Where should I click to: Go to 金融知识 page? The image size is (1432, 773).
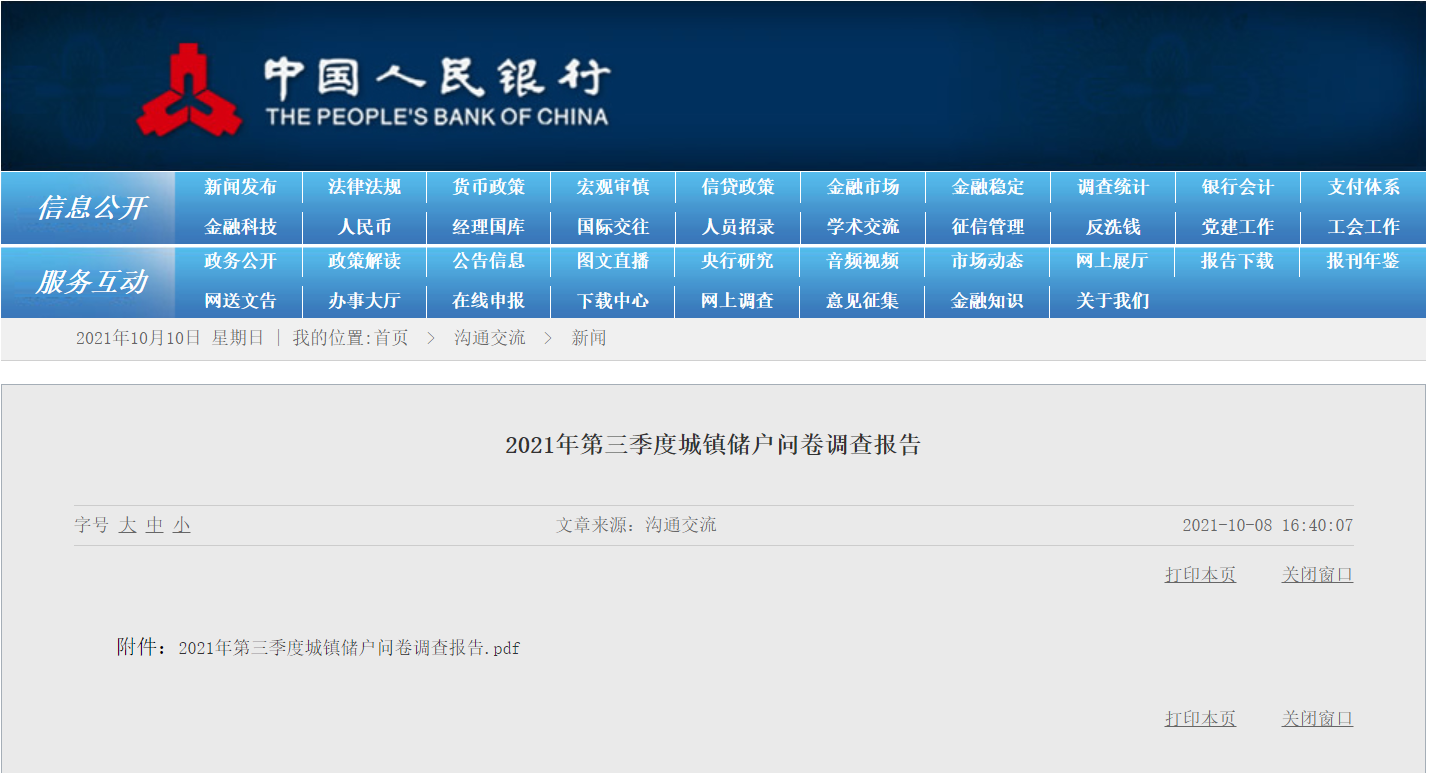pyautogui.click(x=988, y=301)
